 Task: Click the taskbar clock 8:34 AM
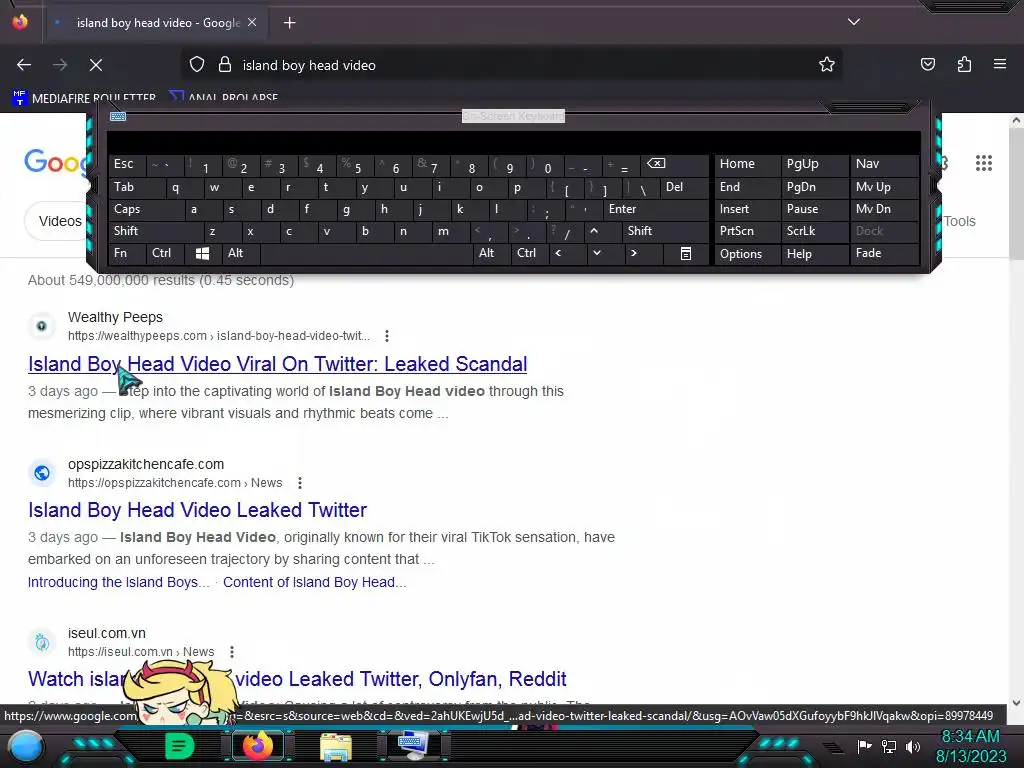[971, 737]
